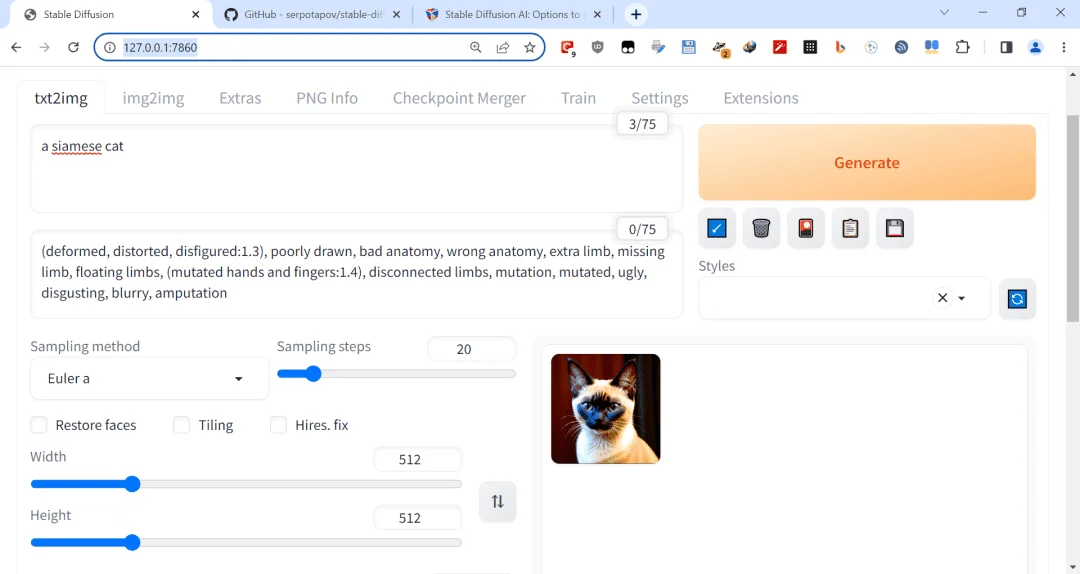Viewport: 1080px width, 574px height.
Task: Expand the Styles dropdown arrow
Action: [962, 298]
